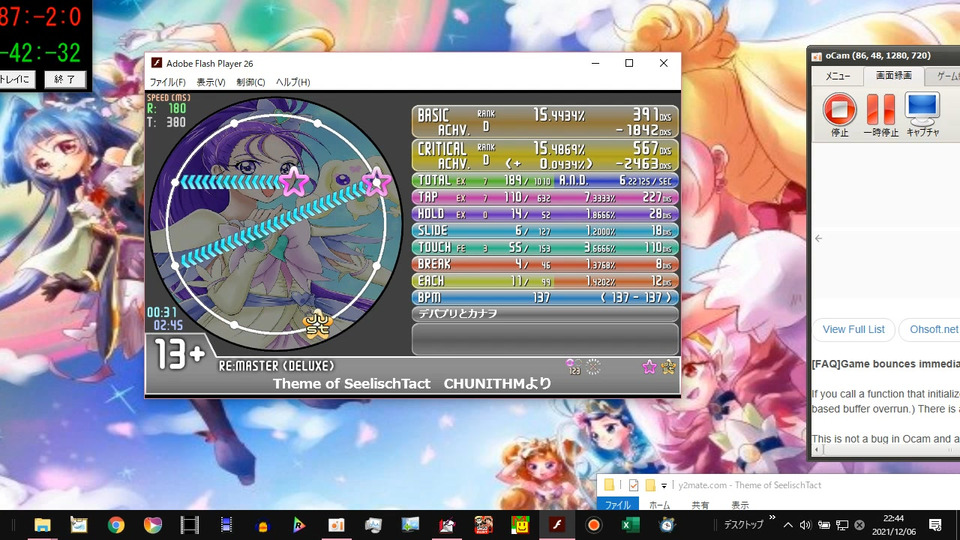
Task: Open the 表示 tab in the Explorer window
Action: (740, 505)
